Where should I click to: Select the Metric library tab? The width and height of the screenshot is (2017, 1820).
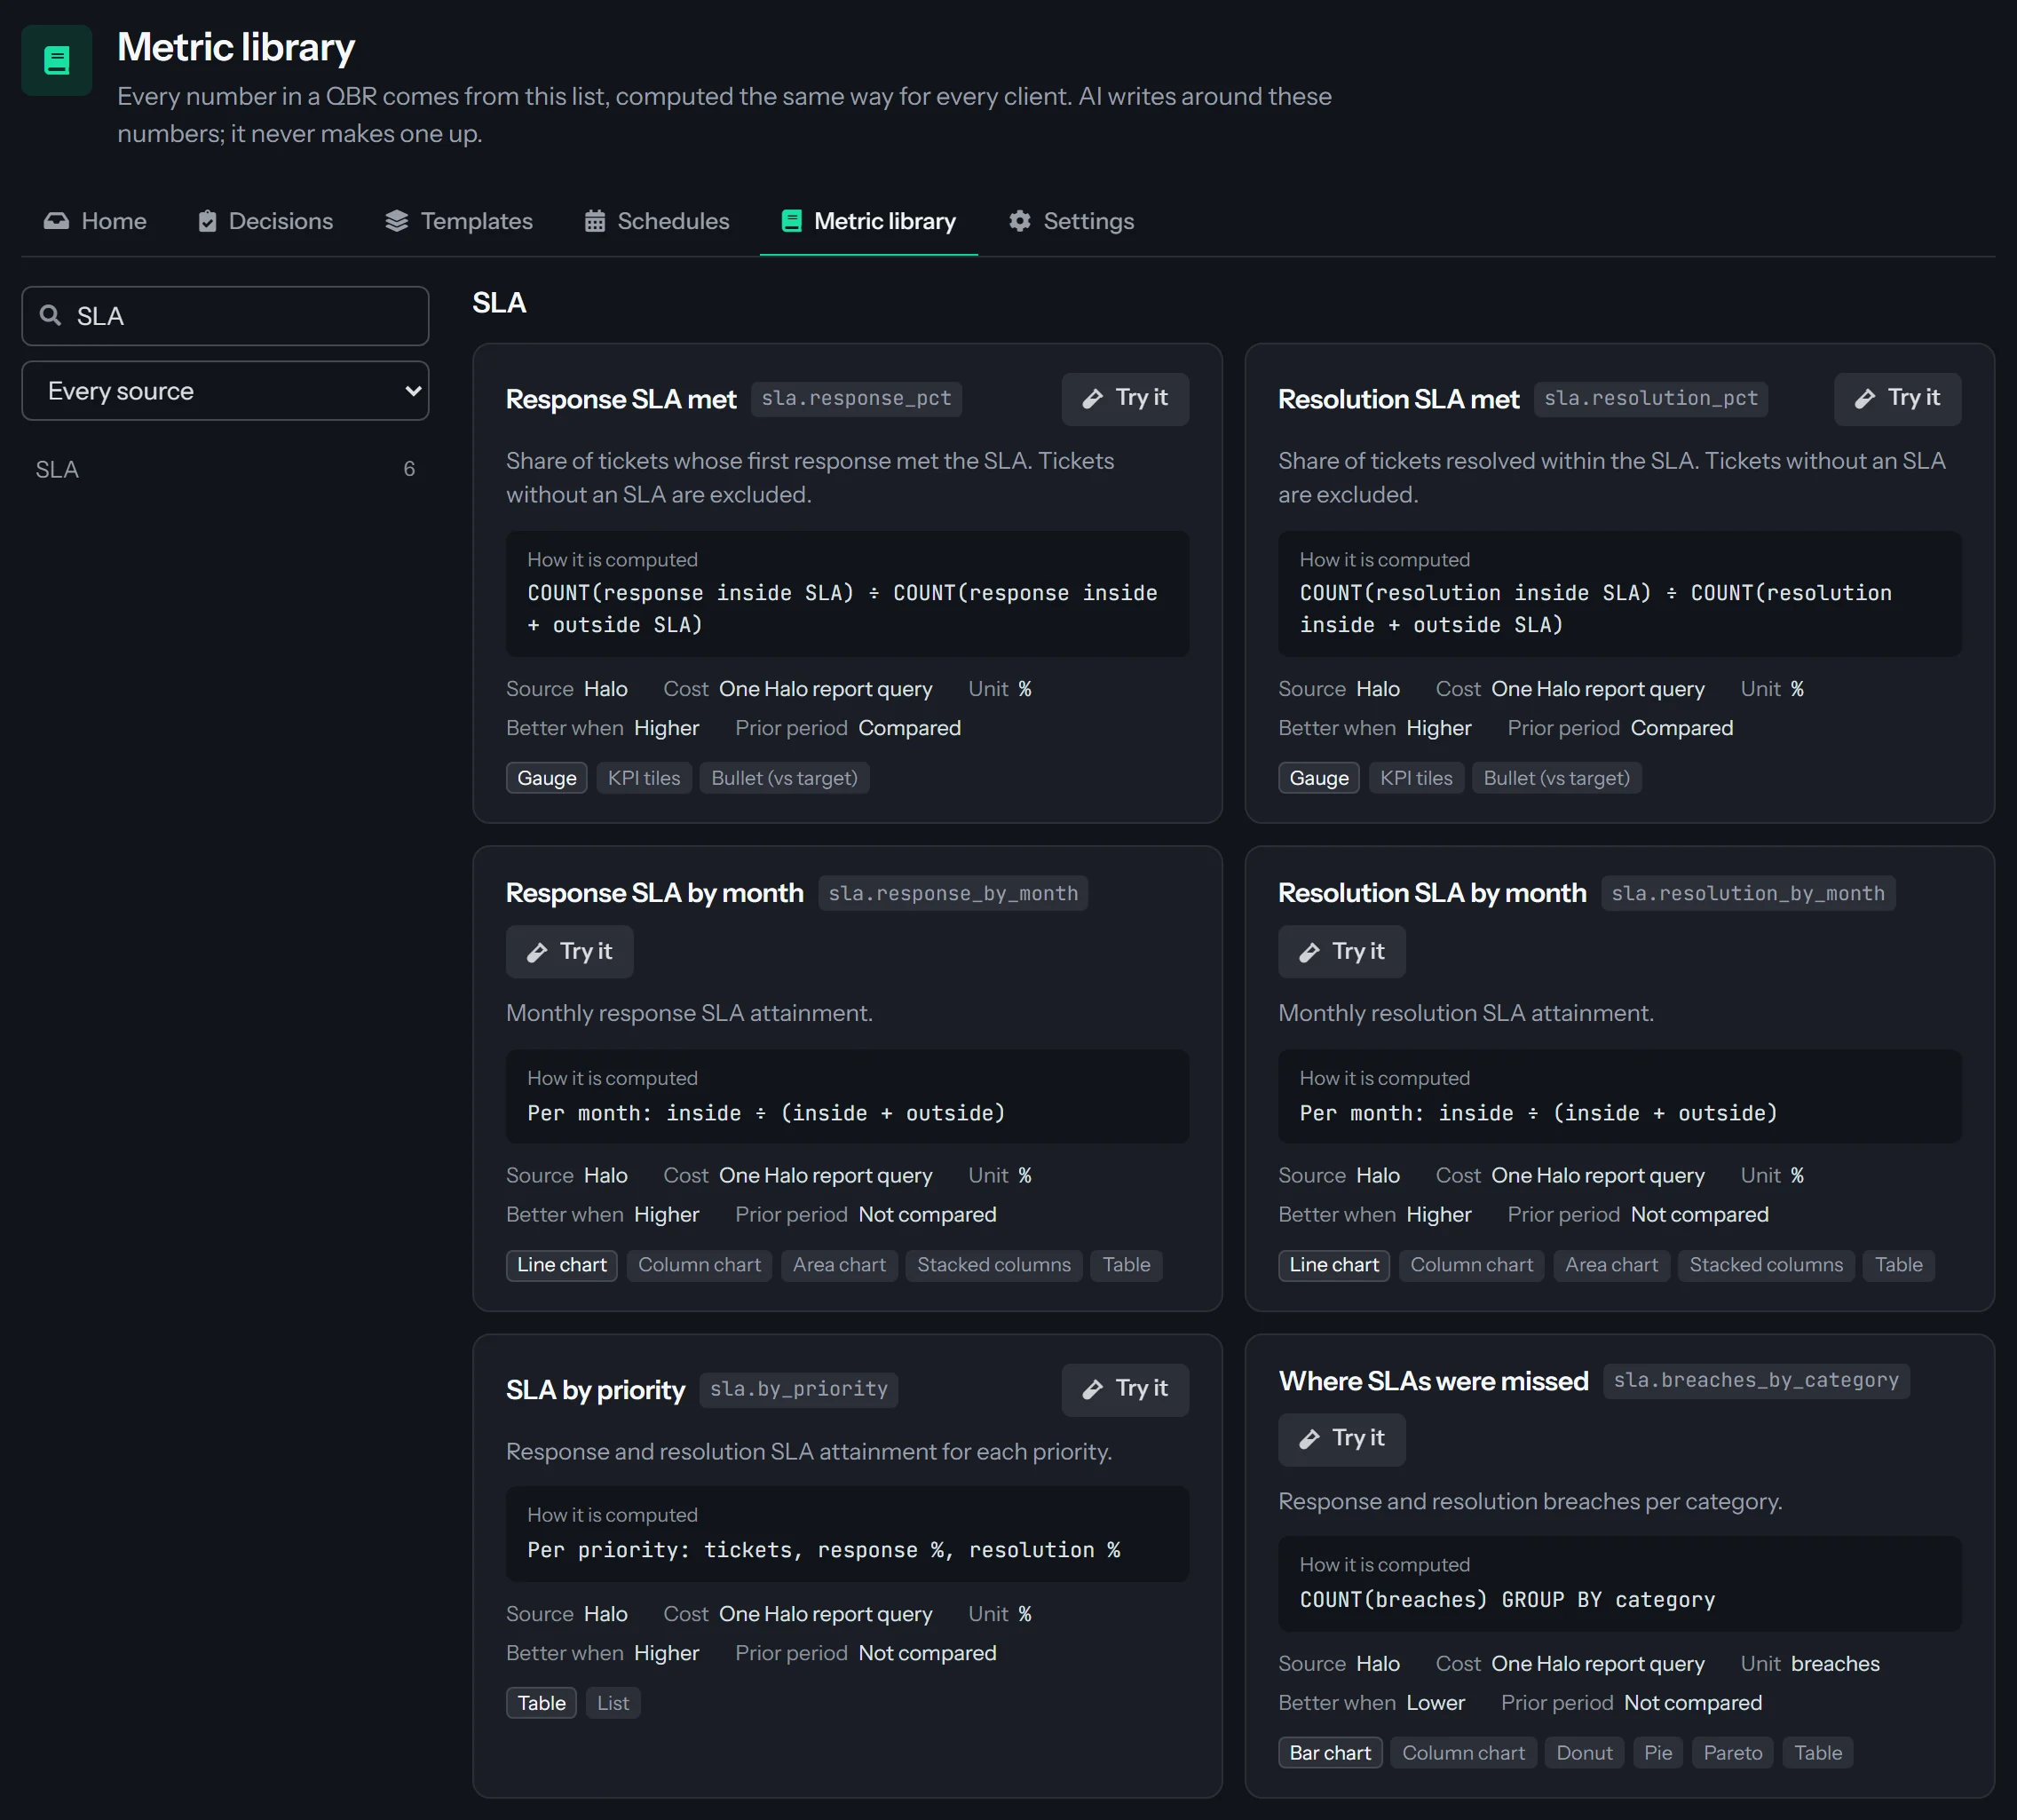[x=869, y=221]
